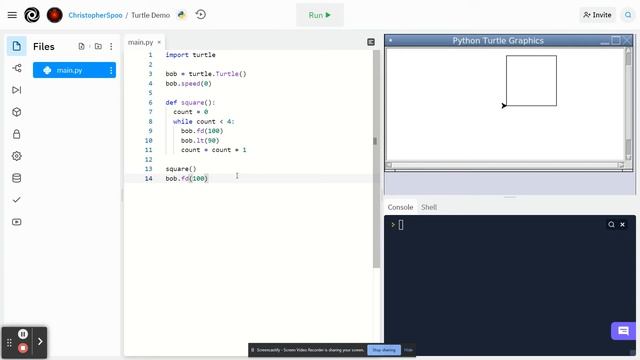
Task: Switch to the main.py editor tab
Action: point(140,42)
